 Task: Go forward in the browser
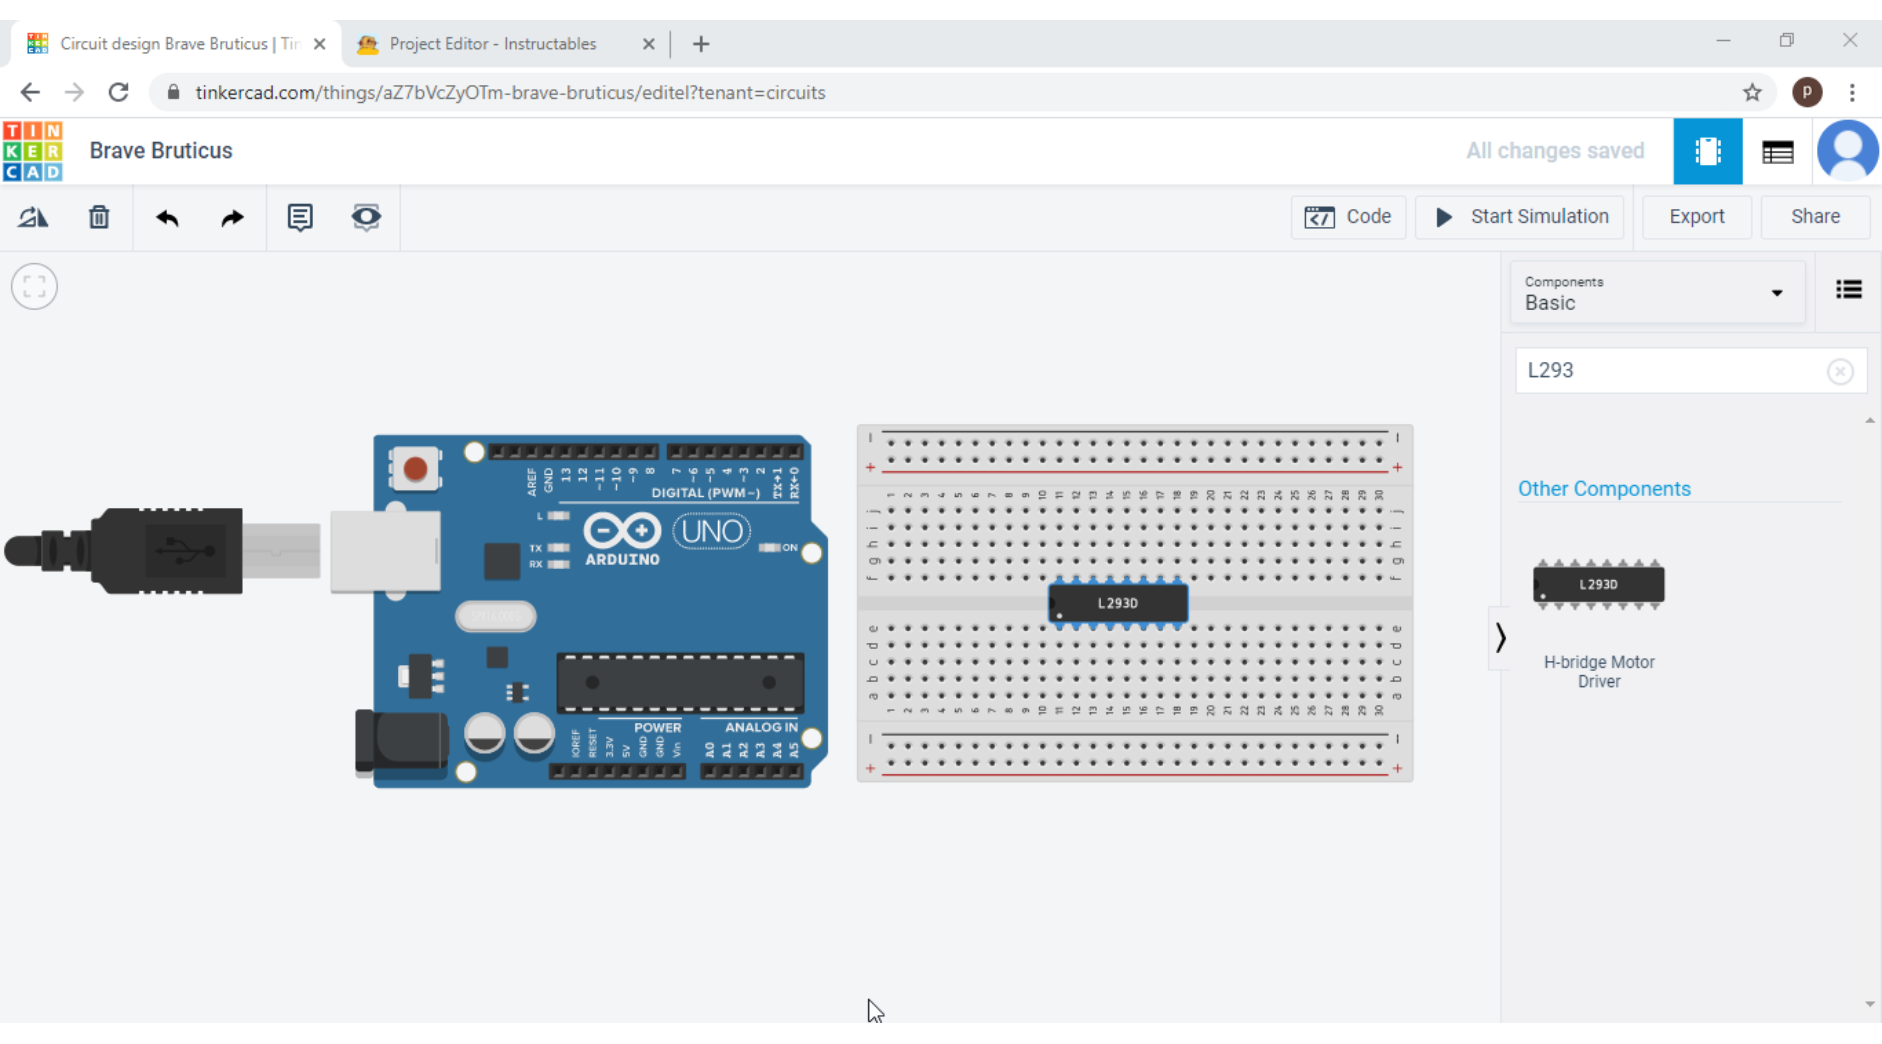point(74,93)
